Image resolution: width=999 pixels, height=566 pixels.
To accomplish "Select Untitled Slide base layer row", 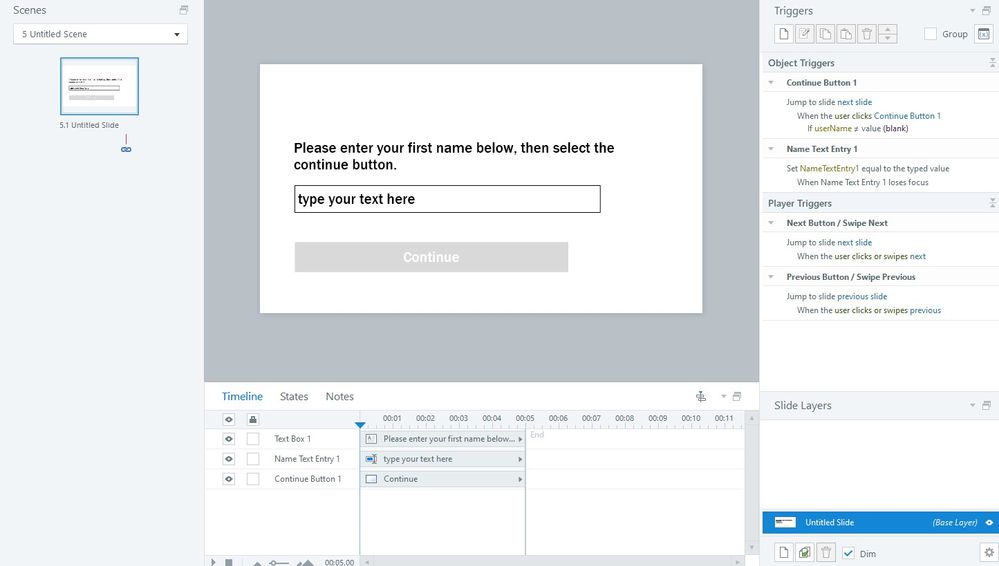I will (880, 523).
